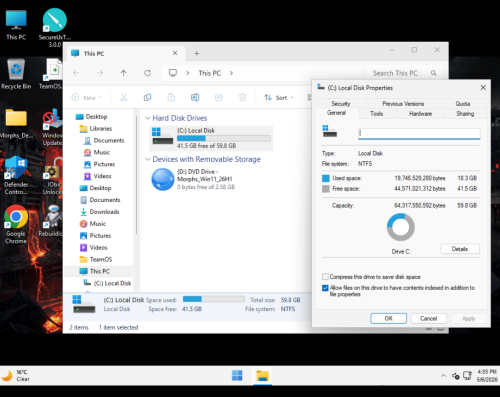Screen dimensions: 500x397
Task: Select the General tab in Properties
Action: tap(336, 113)
